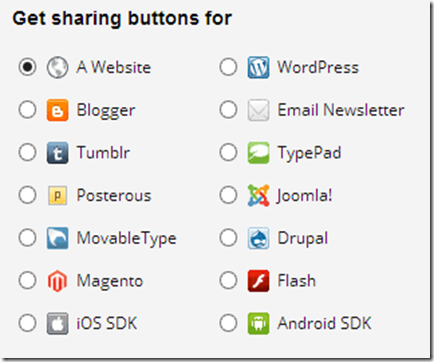
Task: Click the red Flash icon
Action: coord(258,281)
